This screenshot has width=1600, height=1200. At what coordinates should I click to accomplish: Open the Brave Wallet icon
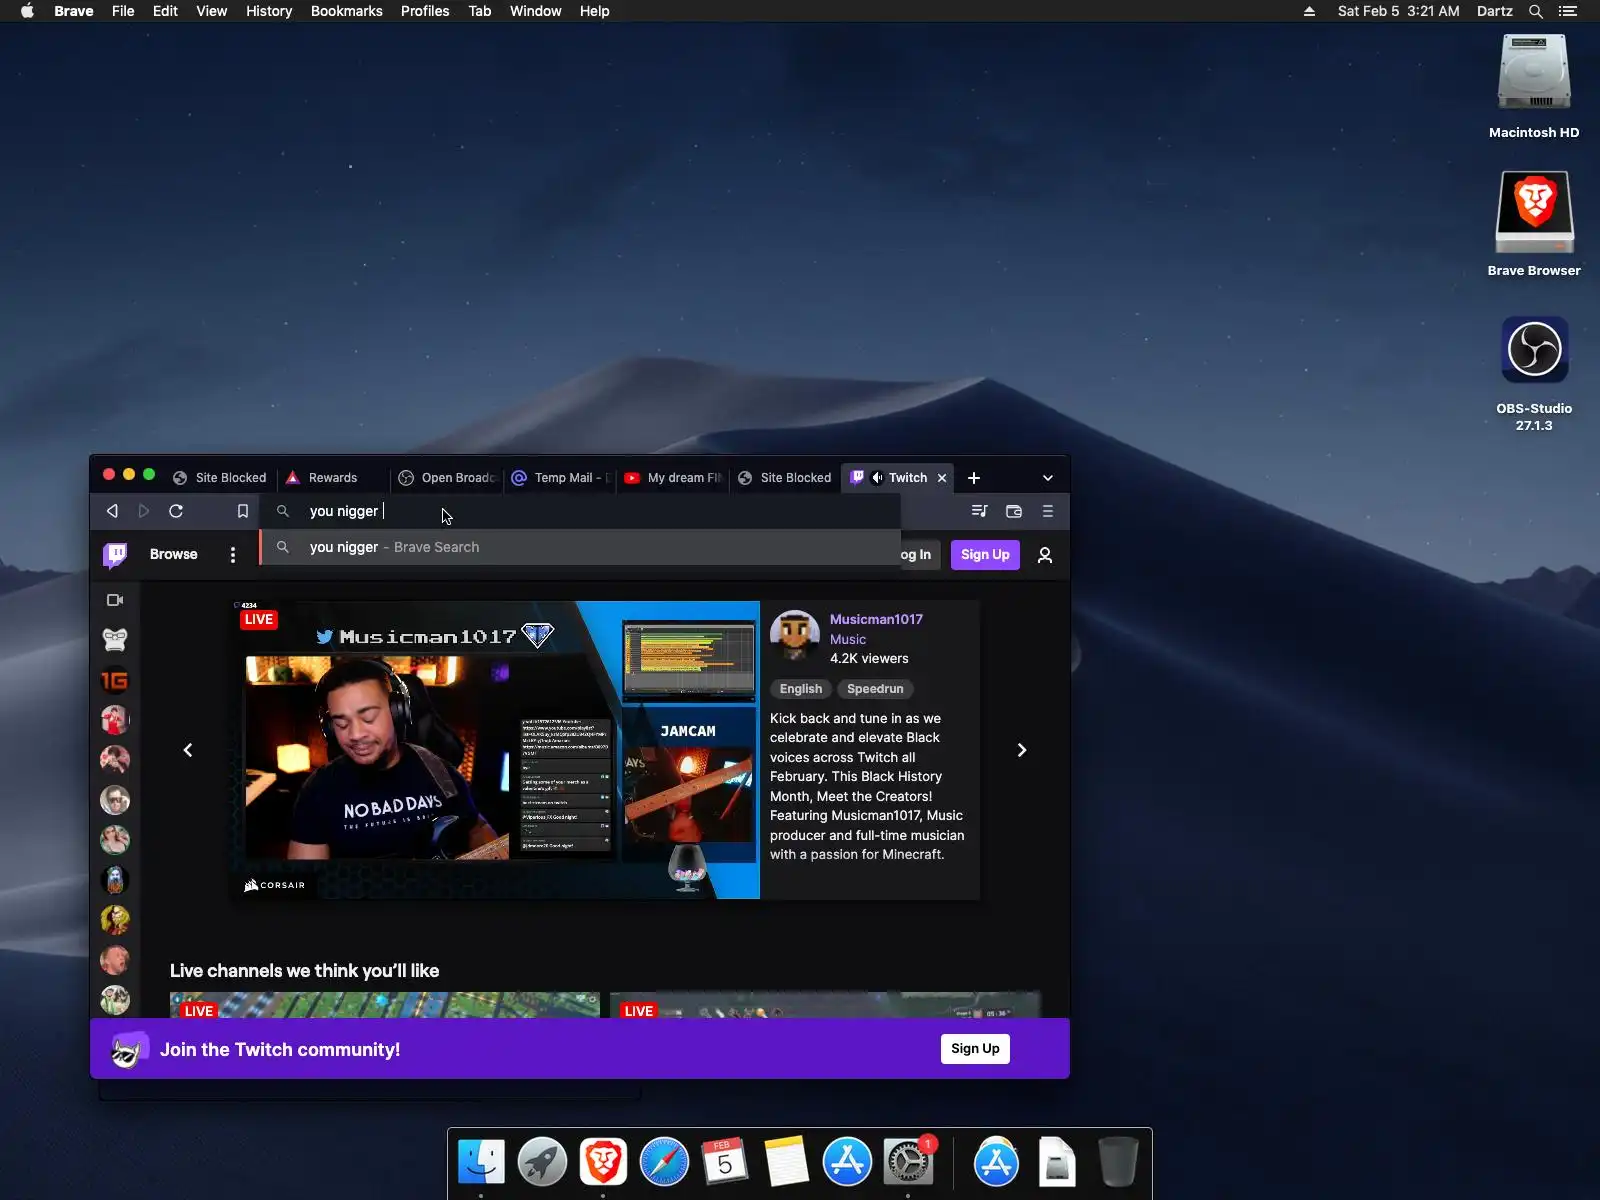tap(1014, 511)
